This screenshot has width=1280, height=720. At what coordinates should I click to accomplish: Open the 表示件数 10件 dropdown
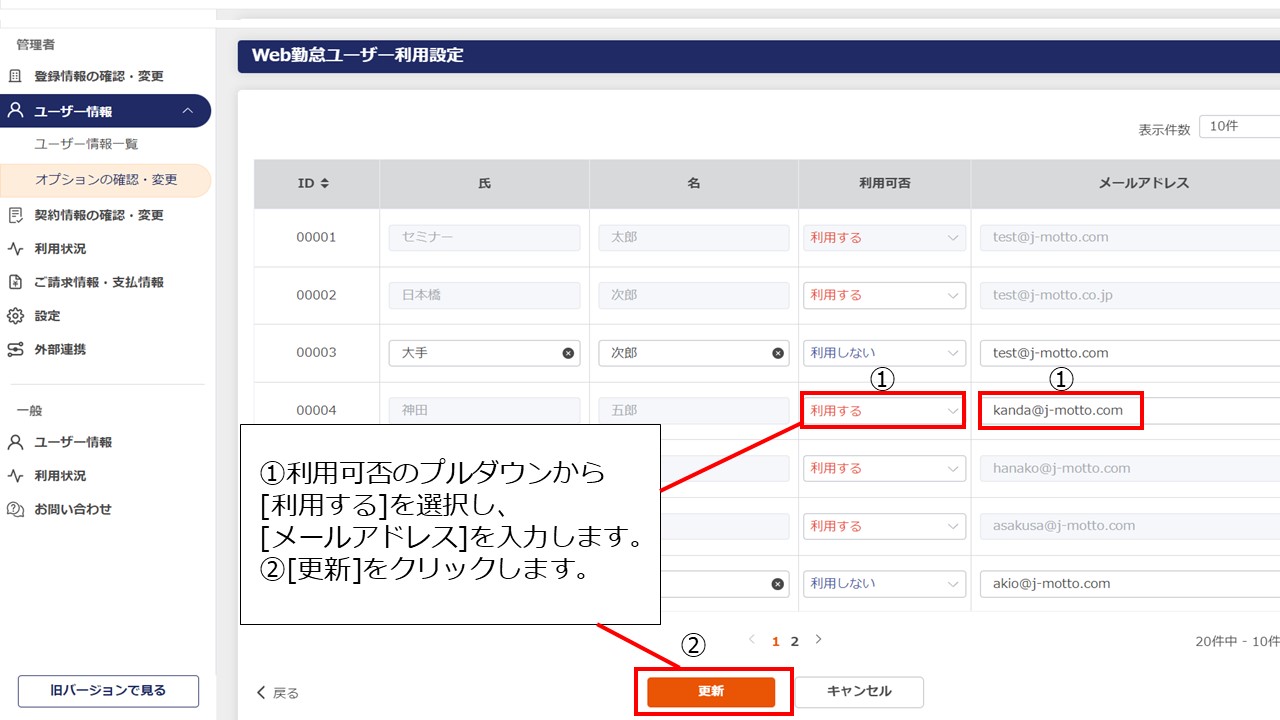click(1240, 127)
